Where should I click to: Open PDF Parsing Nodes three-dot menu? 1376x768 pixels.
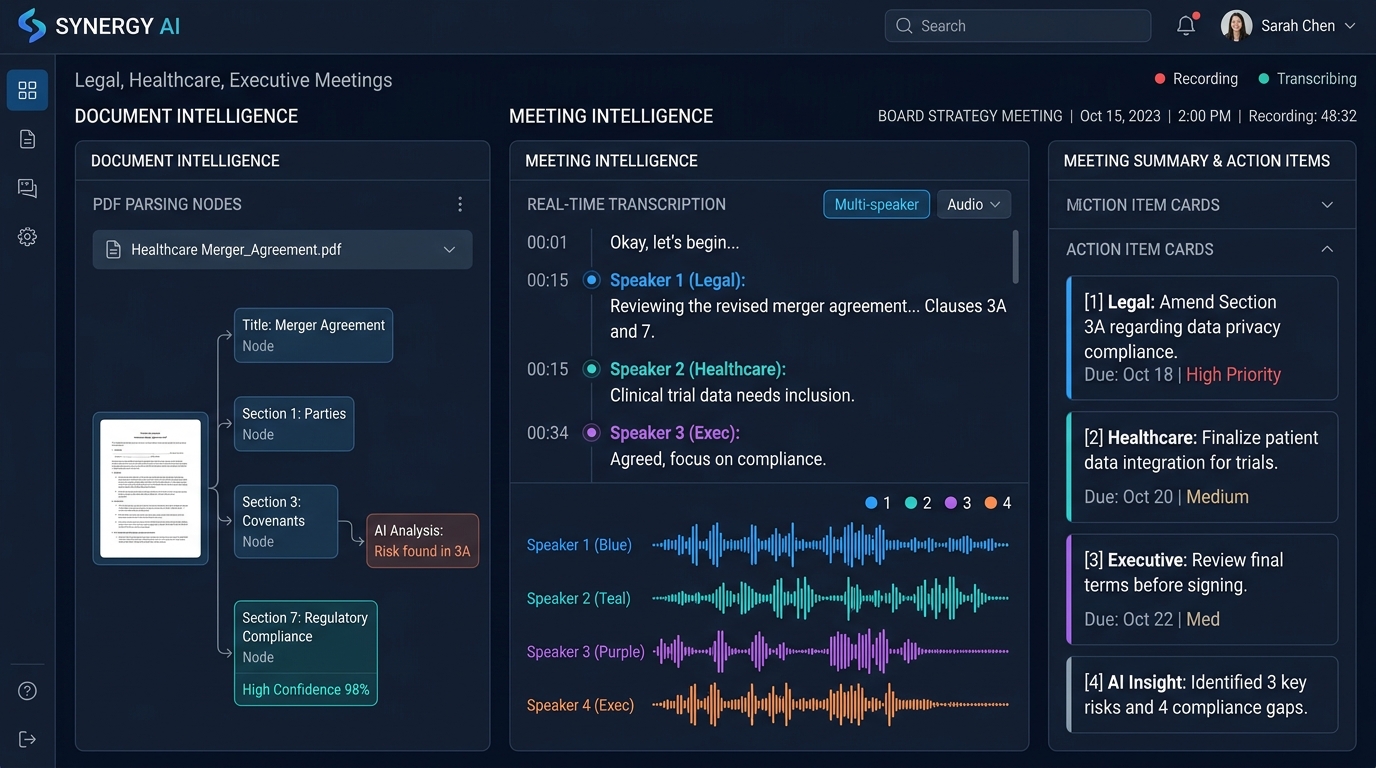(x=460, y=204)
